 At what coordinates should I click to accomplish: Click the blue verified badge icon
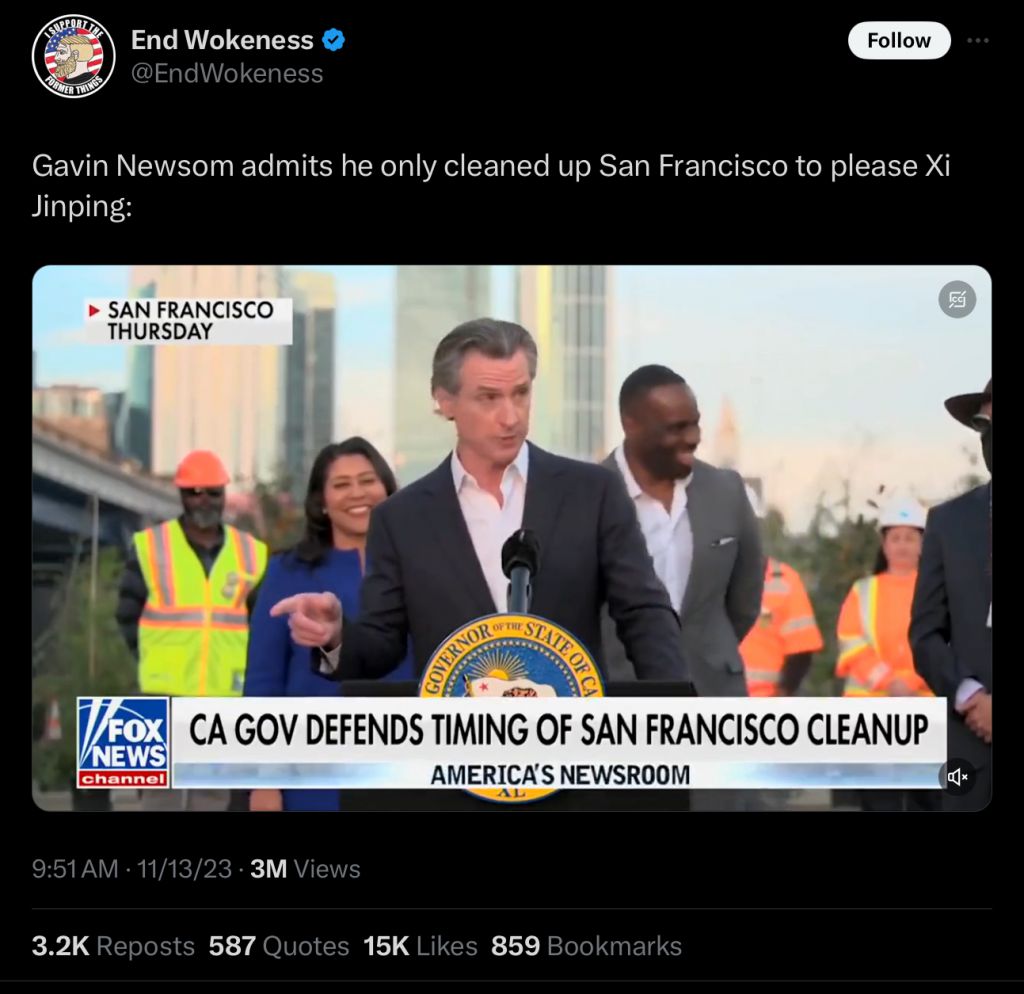pyautogui.click(x=334, y=40)
